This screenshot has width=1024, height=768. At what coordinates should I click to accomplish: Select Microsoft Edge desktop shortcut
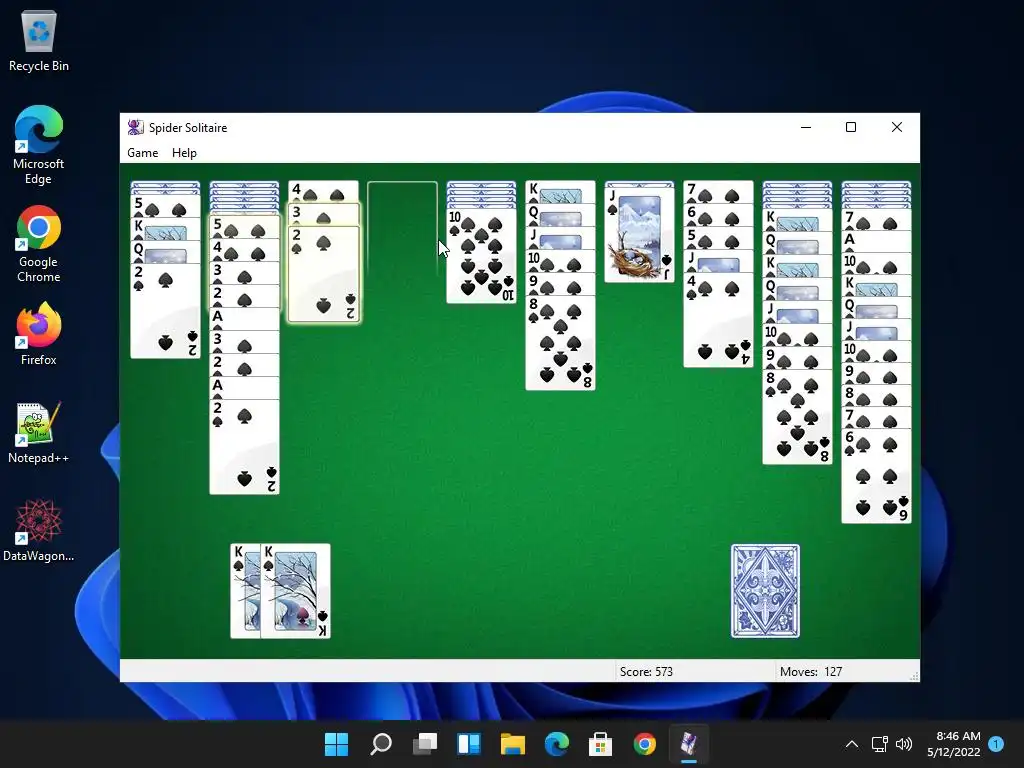tap(39, 145)
